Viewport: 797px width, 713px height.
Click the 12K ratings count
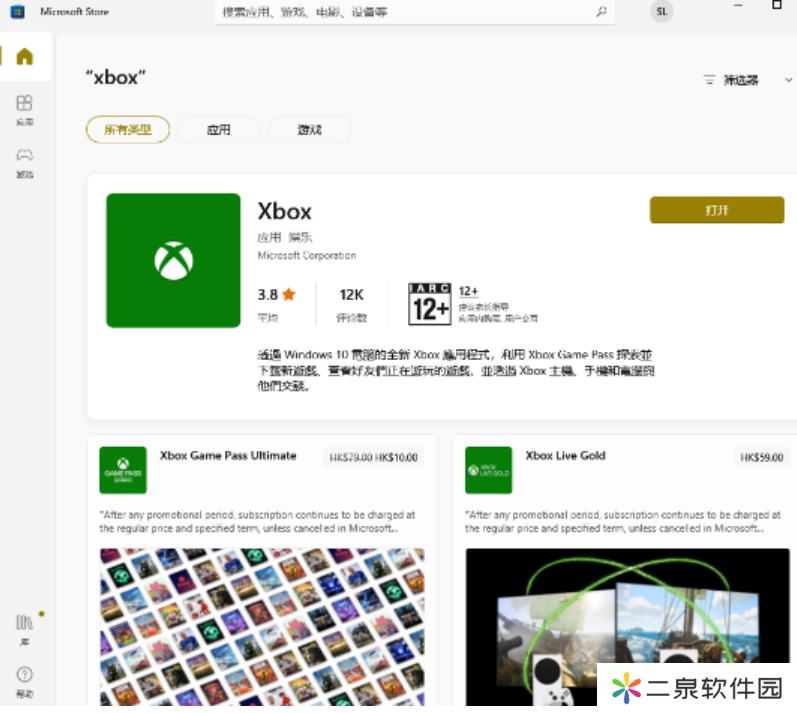click(351, 295)
